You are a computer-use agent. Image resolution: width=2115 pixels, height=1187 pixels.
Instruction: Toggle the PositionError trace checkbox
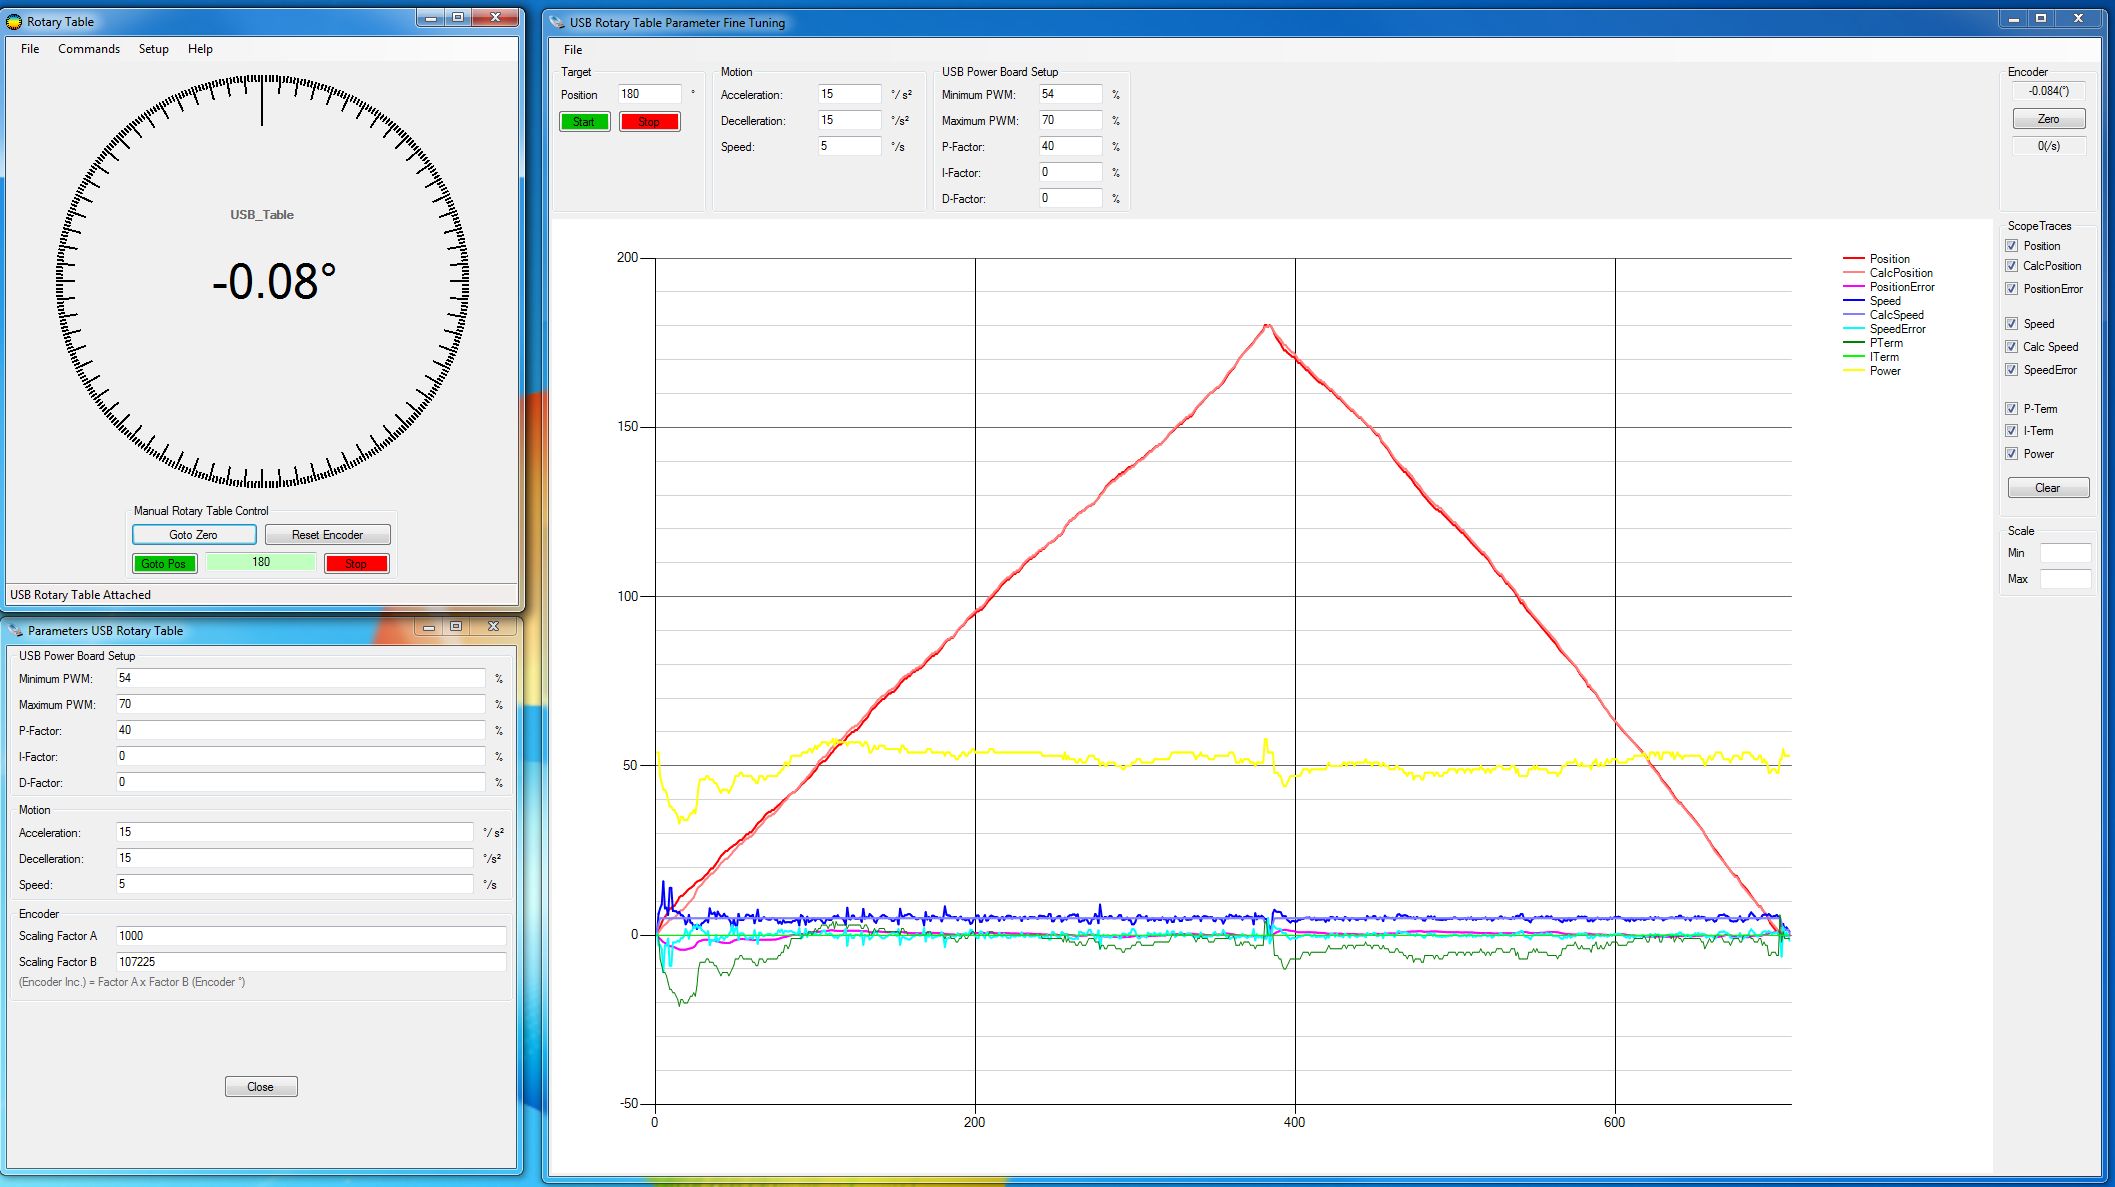[x=2012, y=289]
